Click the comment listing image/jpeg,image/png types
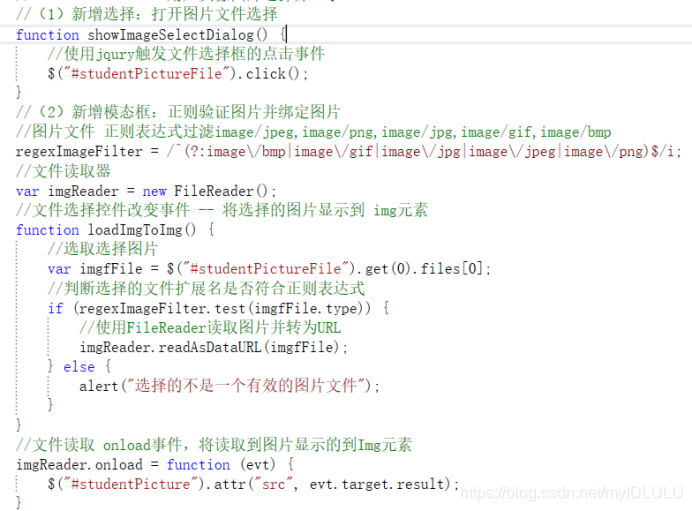 tap(313, 132)
